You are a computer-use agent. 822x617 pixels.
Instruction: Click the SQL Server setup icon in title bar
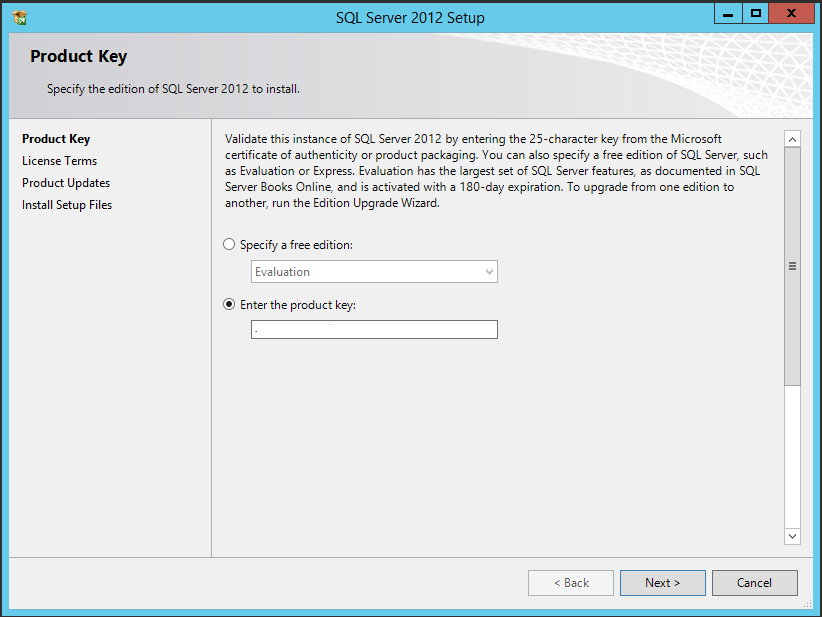point(18,17)
